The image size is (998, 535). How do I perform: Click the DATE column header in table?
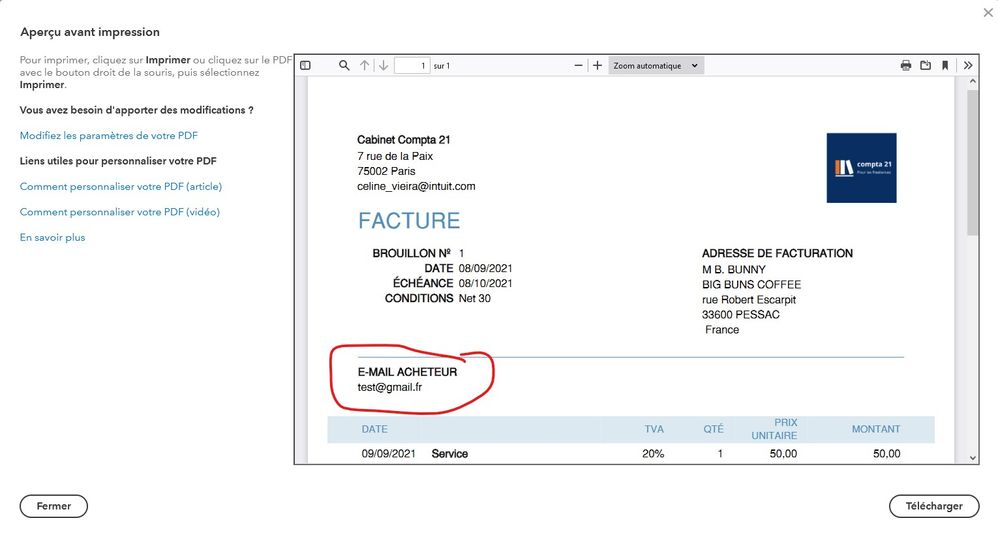click(375, 429)
